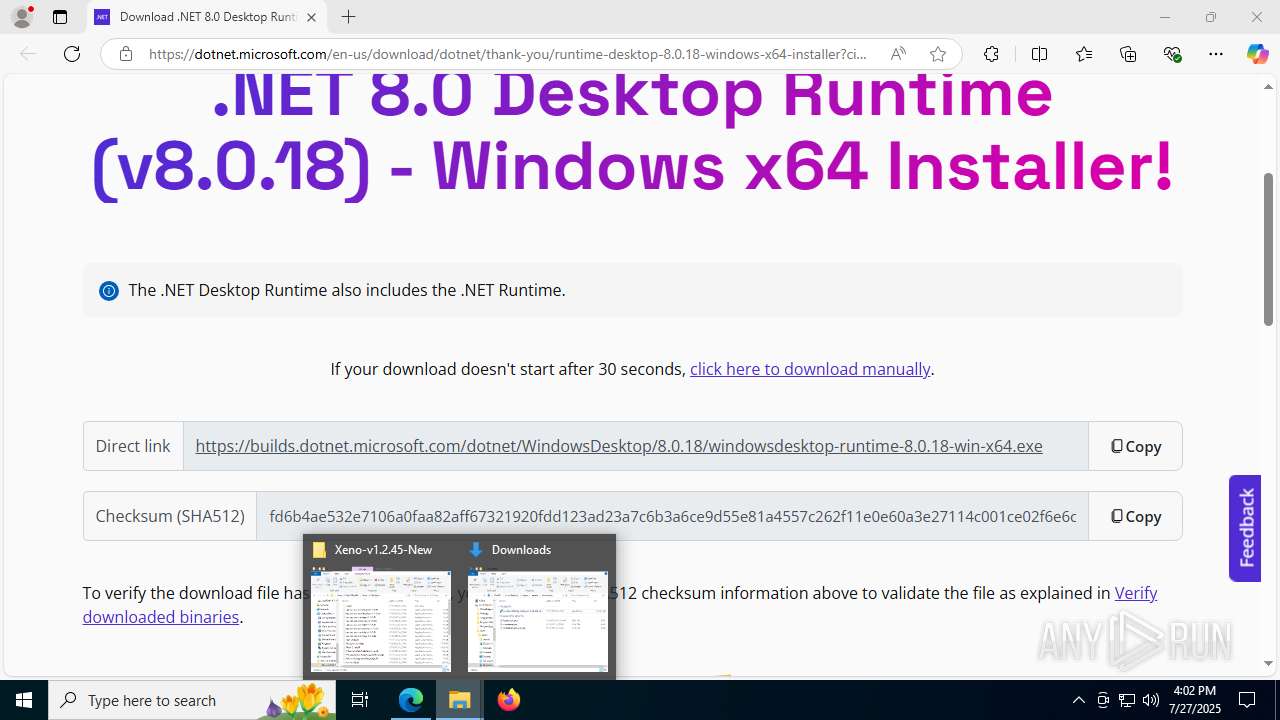Enable Read aloud in address bar
This screenshot has height=720, width=1280.
coord(898,54)
